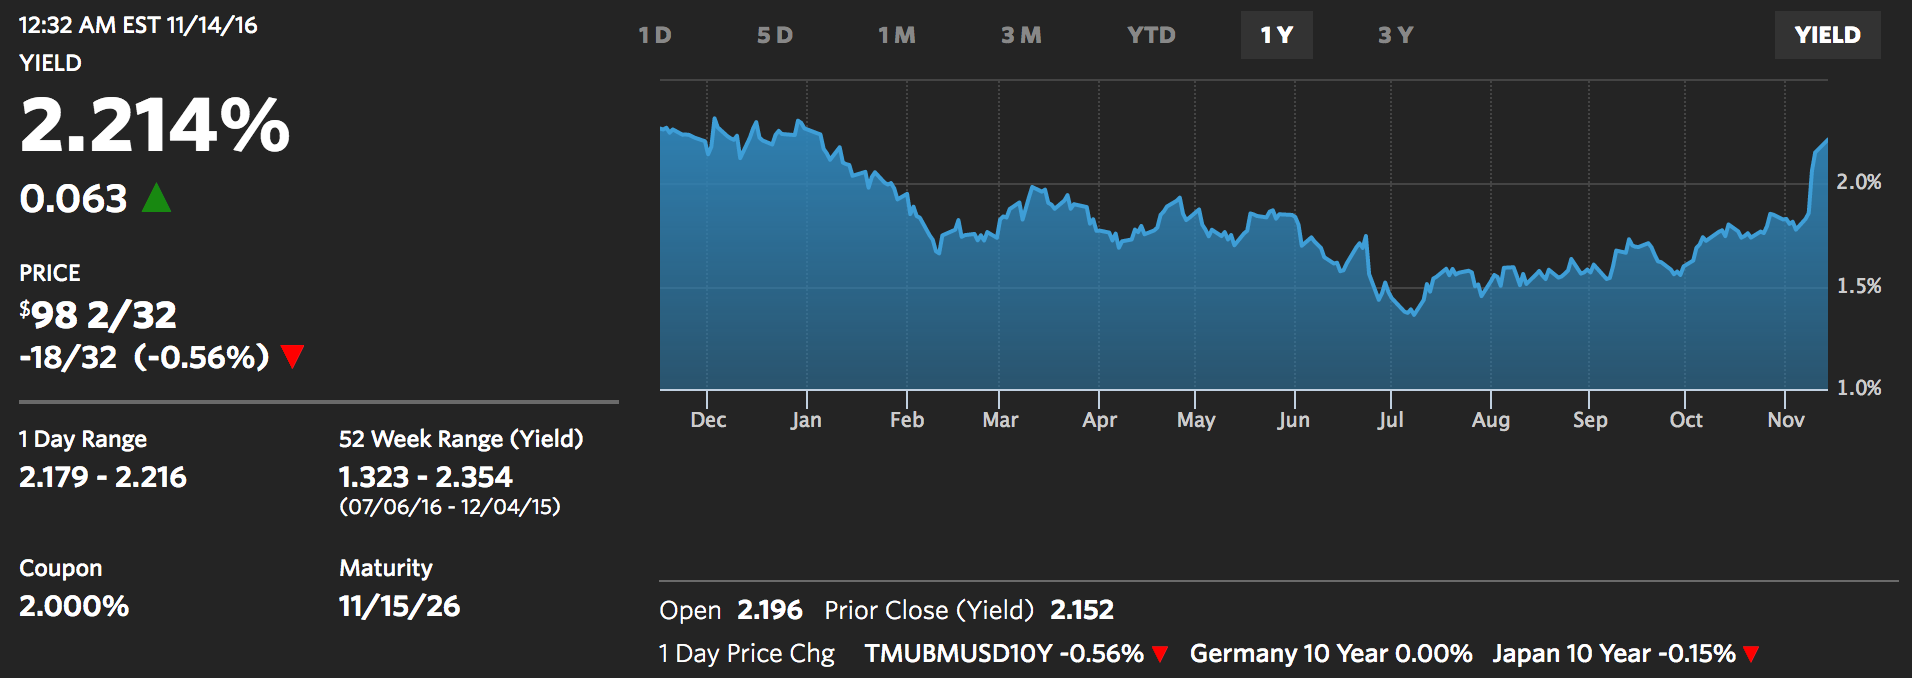Viewport: 1912px width, 678px height.
Task: Switch chart to 3M range
Action: pyautogui.click(x=1021, y=35)
